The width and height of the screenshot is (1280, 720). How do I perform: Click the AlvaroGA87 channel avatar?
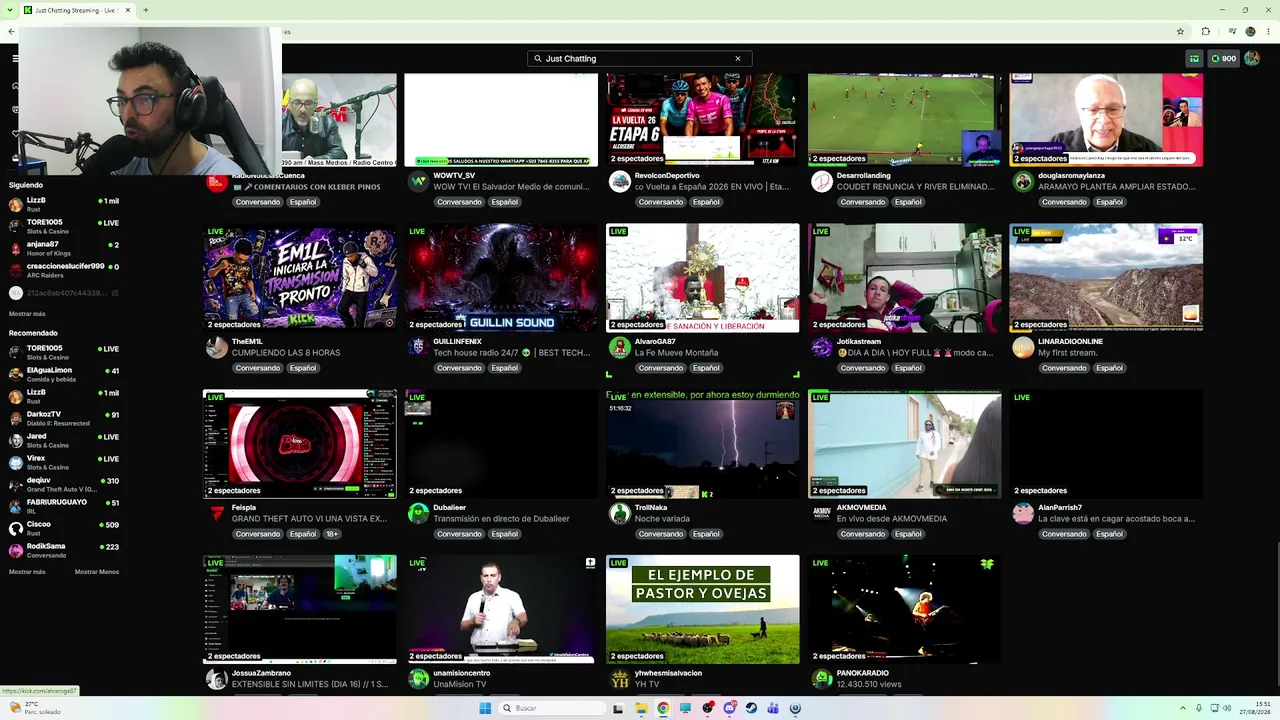[x=620, y=347]
